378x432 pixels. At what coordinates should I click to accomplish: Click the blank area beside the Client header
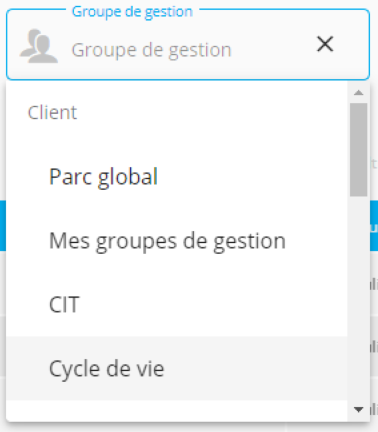point(212,112)
